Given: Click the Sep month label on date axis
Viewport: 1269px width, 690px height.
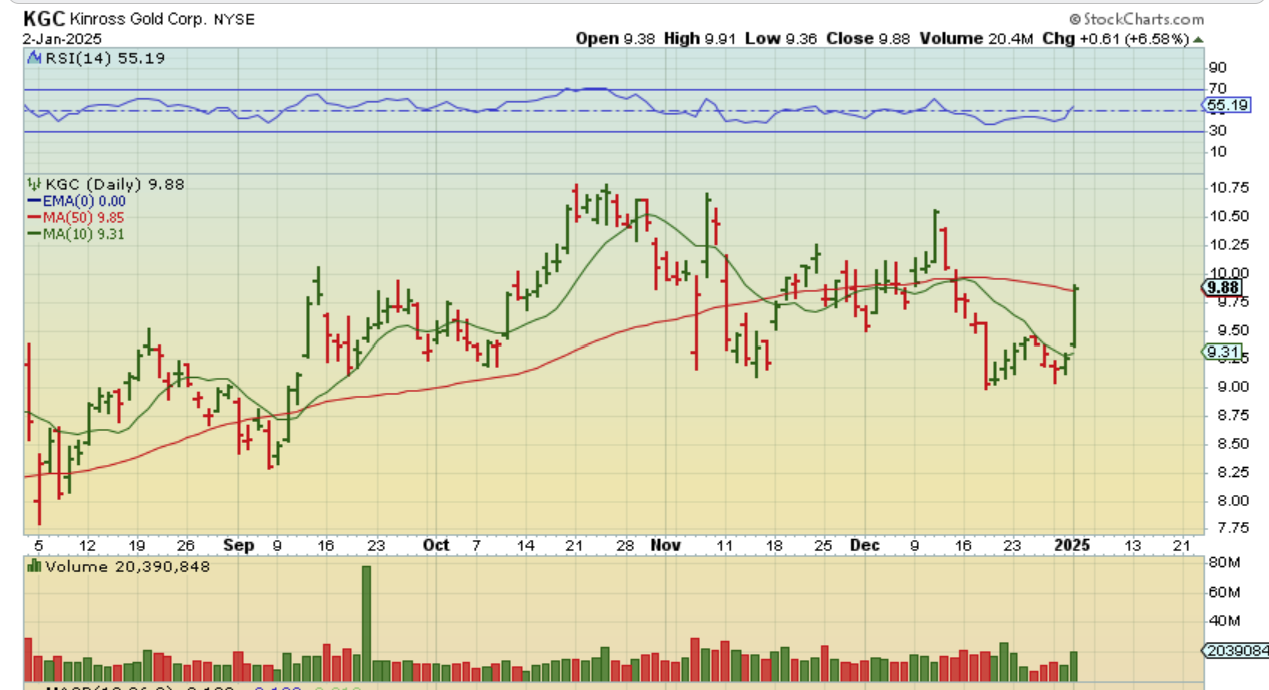Looking at the screenshot, I should coord(240,546).
